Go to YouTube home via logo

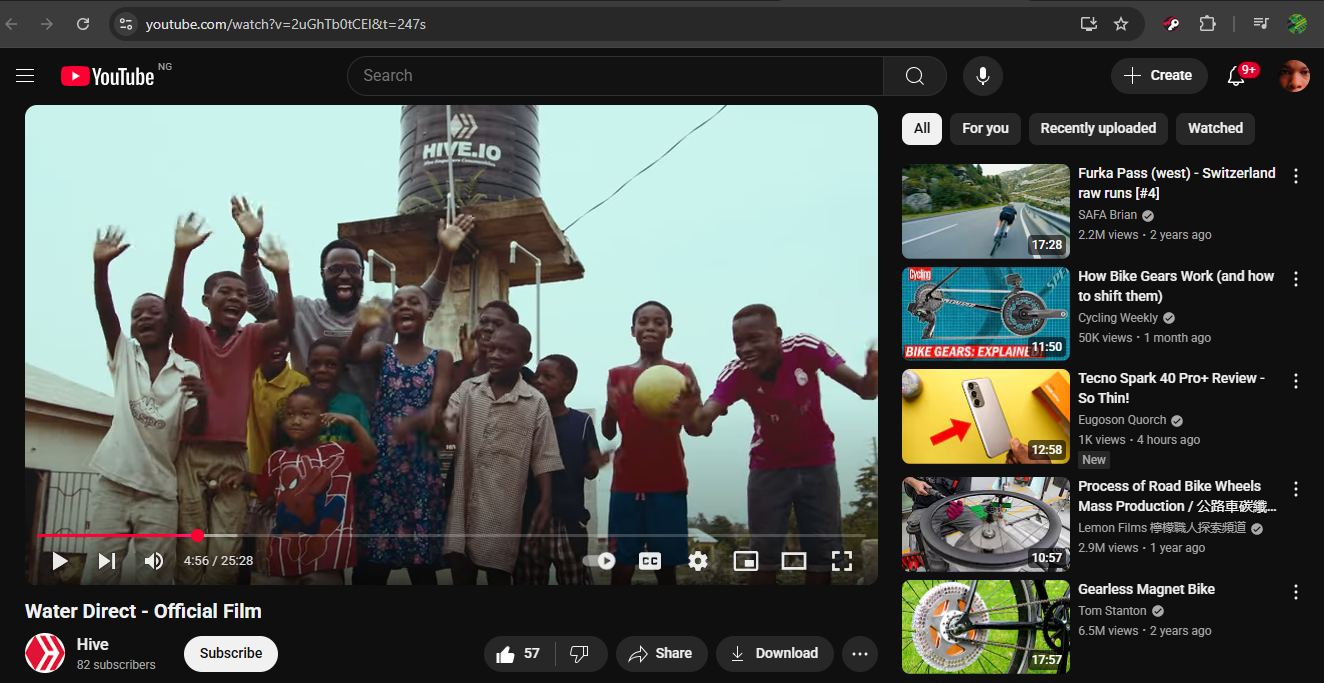(108, 76)
